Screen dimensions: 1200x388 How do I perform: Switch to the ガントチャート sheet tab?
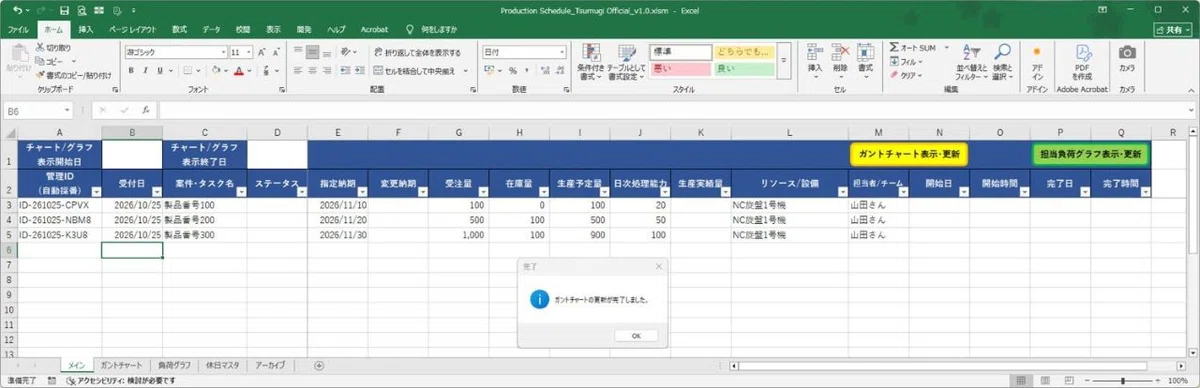(121, 365)
